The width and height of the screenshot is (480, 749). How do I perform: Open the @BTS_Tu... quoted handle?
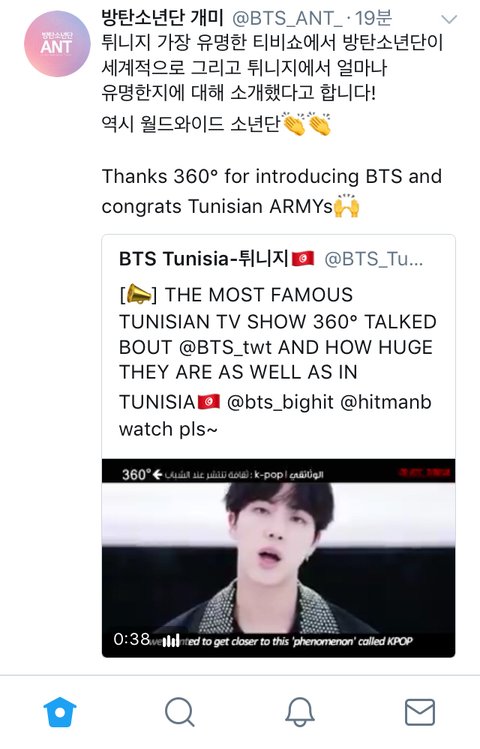[x=373, y=259]
